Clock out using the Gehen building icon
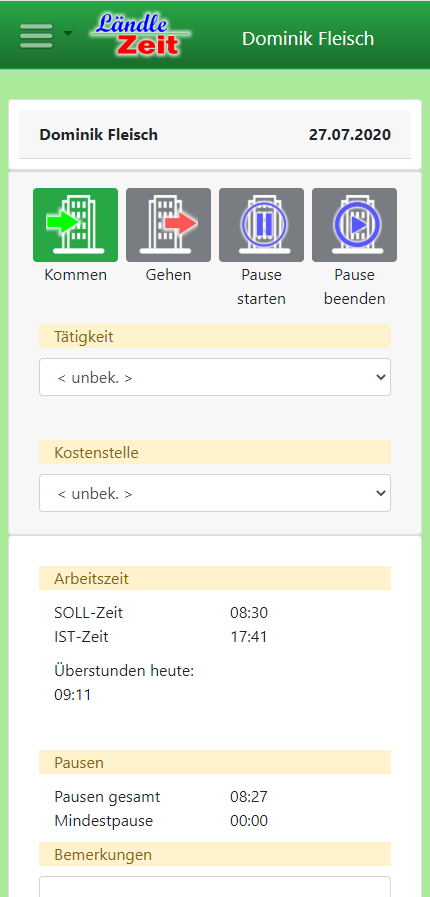 pos(168,225)
